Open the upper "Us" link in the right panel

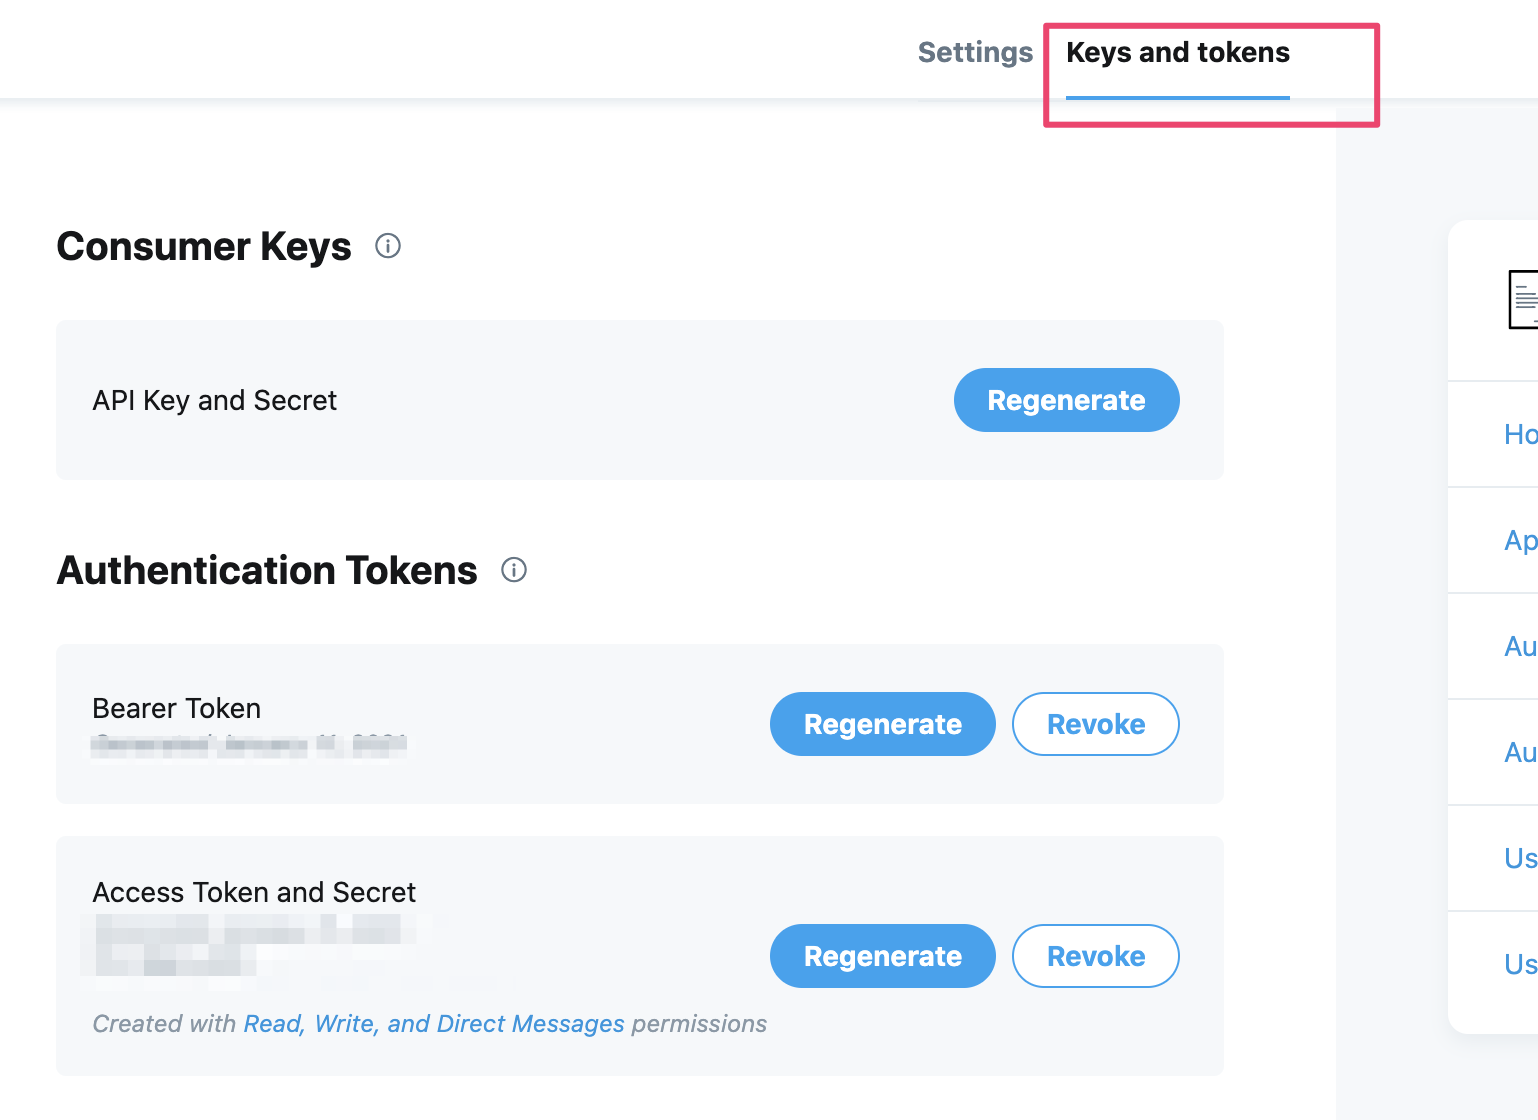1520,858
